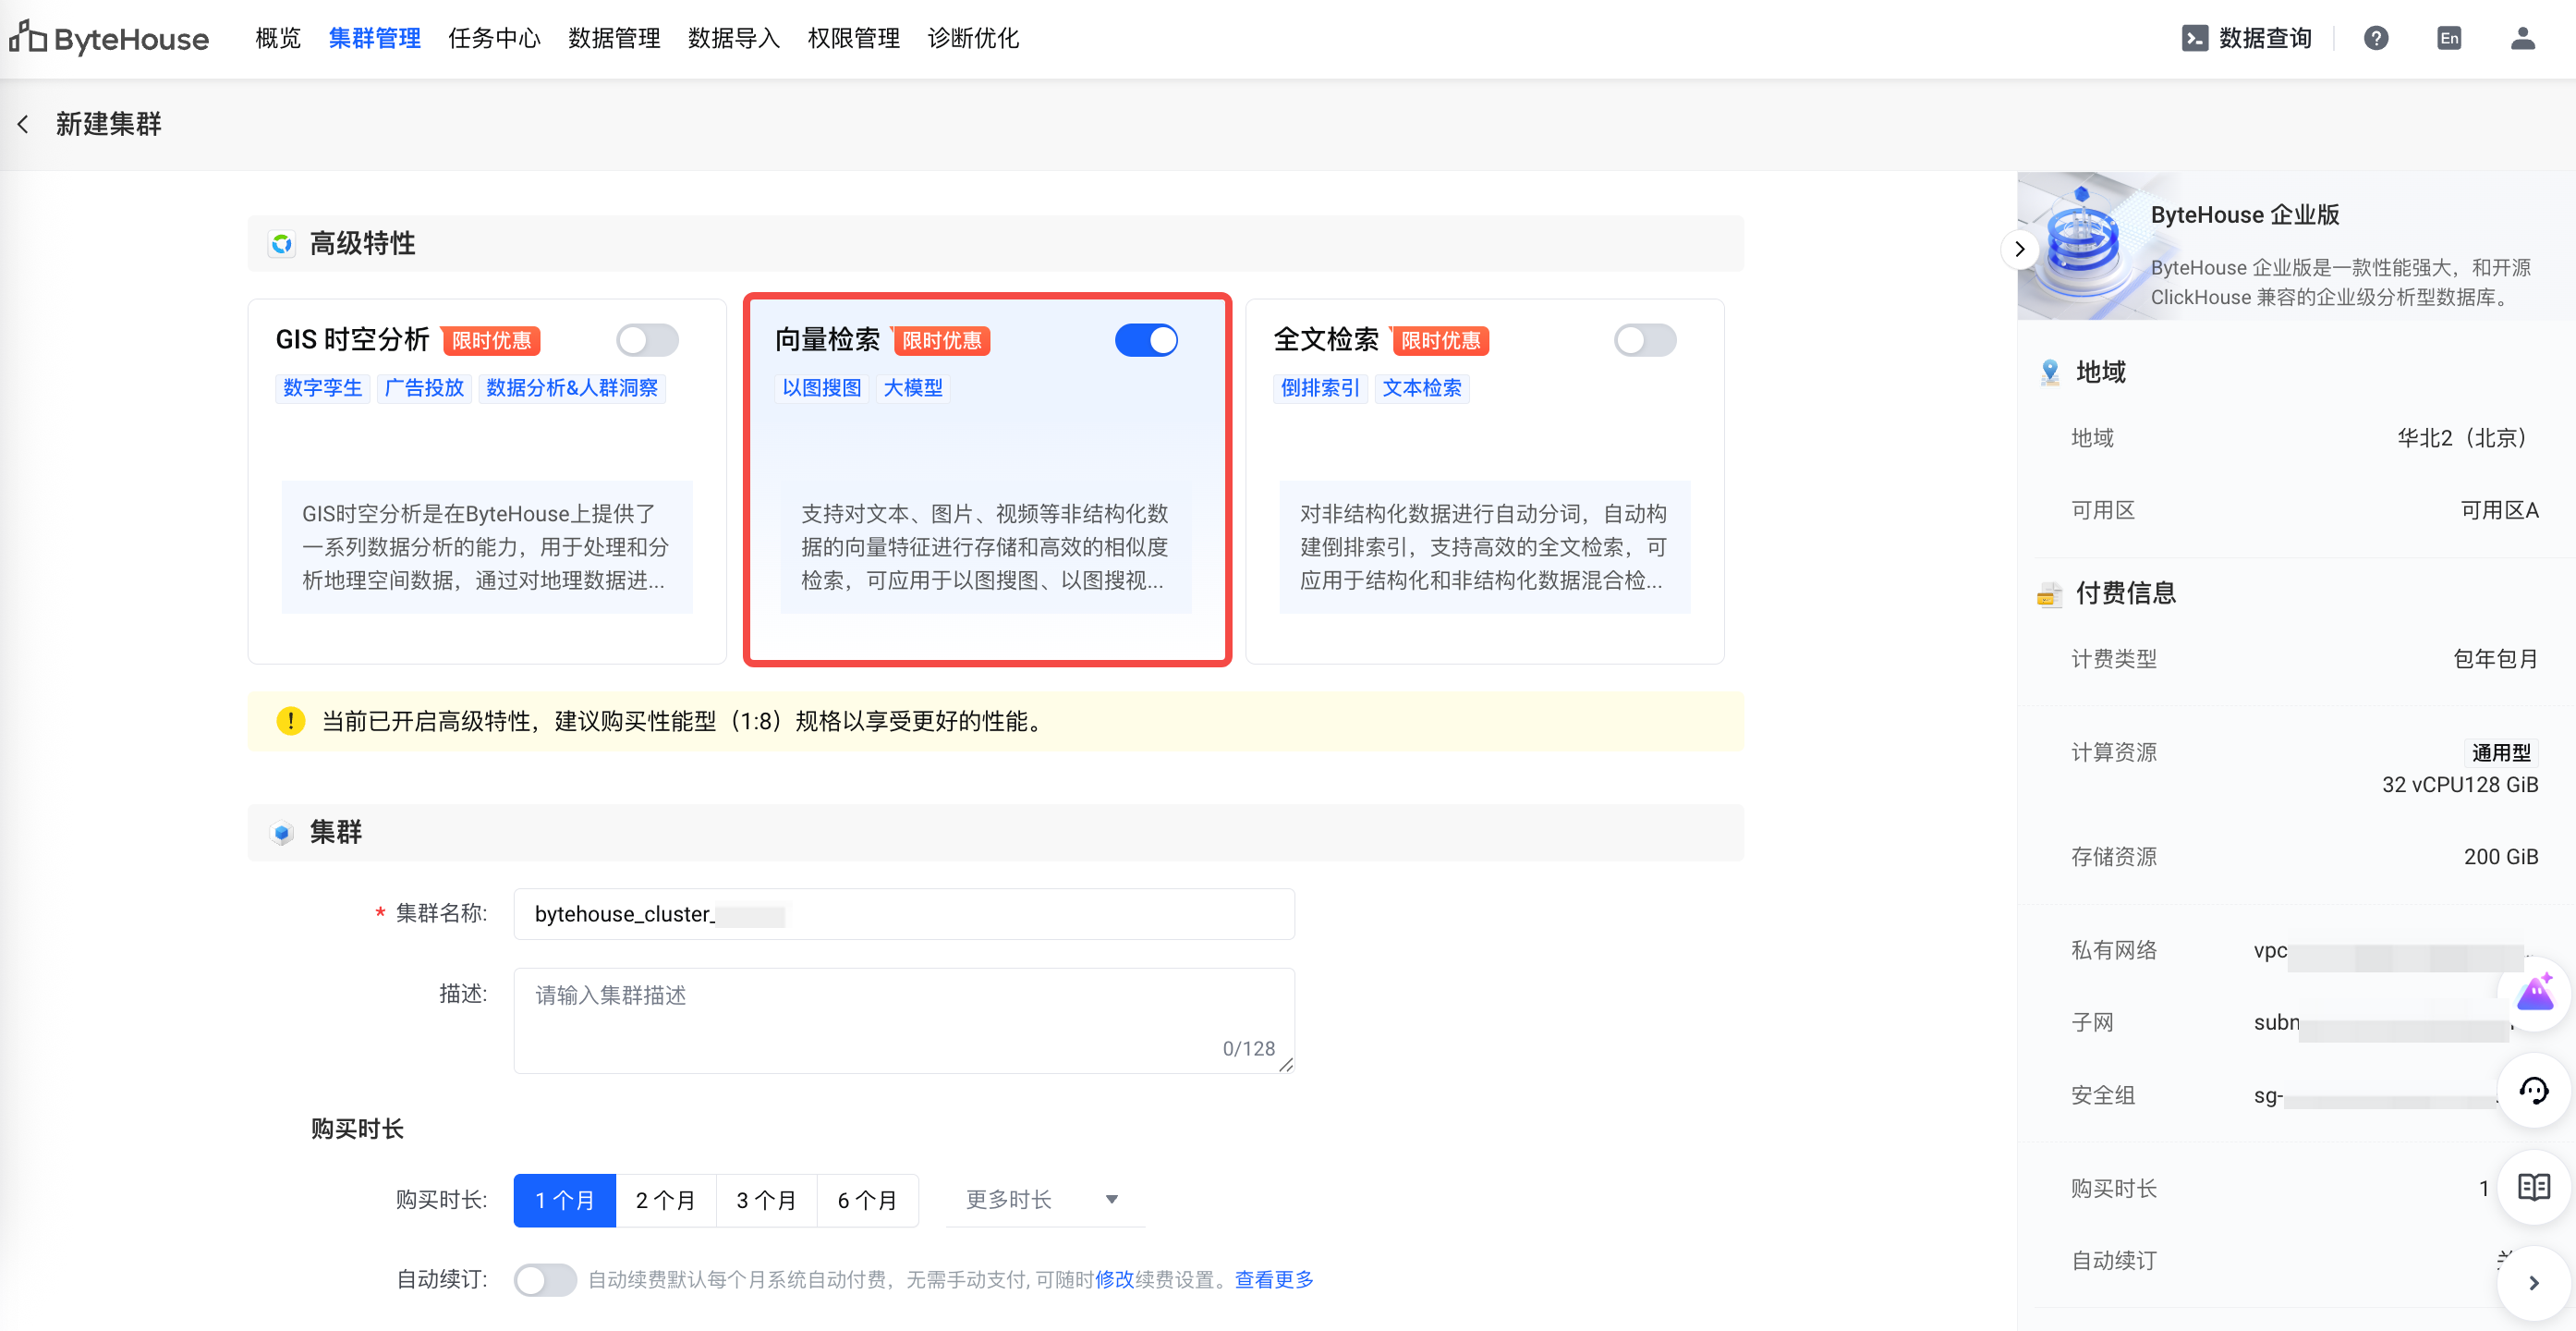The width and height of the screenshot is (2576, 1331).
Task: Click the 可用区A value
Action: [2499, 510]
